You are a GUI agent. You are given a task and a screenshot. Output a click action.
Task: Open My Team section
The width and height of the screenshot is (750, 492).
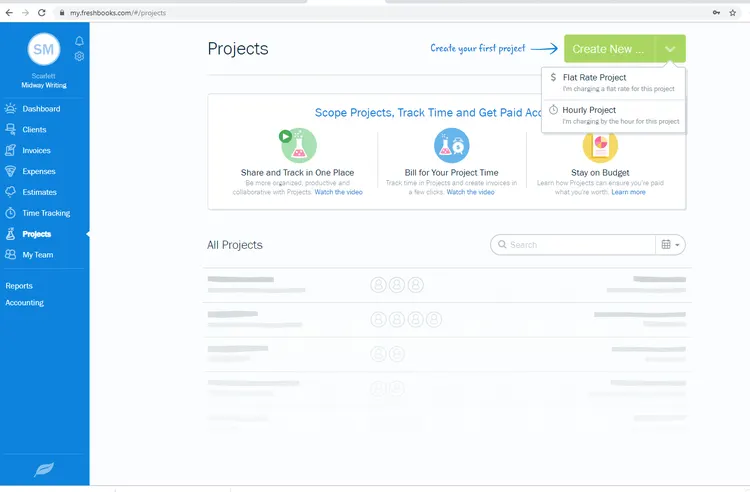click(38, 255)
